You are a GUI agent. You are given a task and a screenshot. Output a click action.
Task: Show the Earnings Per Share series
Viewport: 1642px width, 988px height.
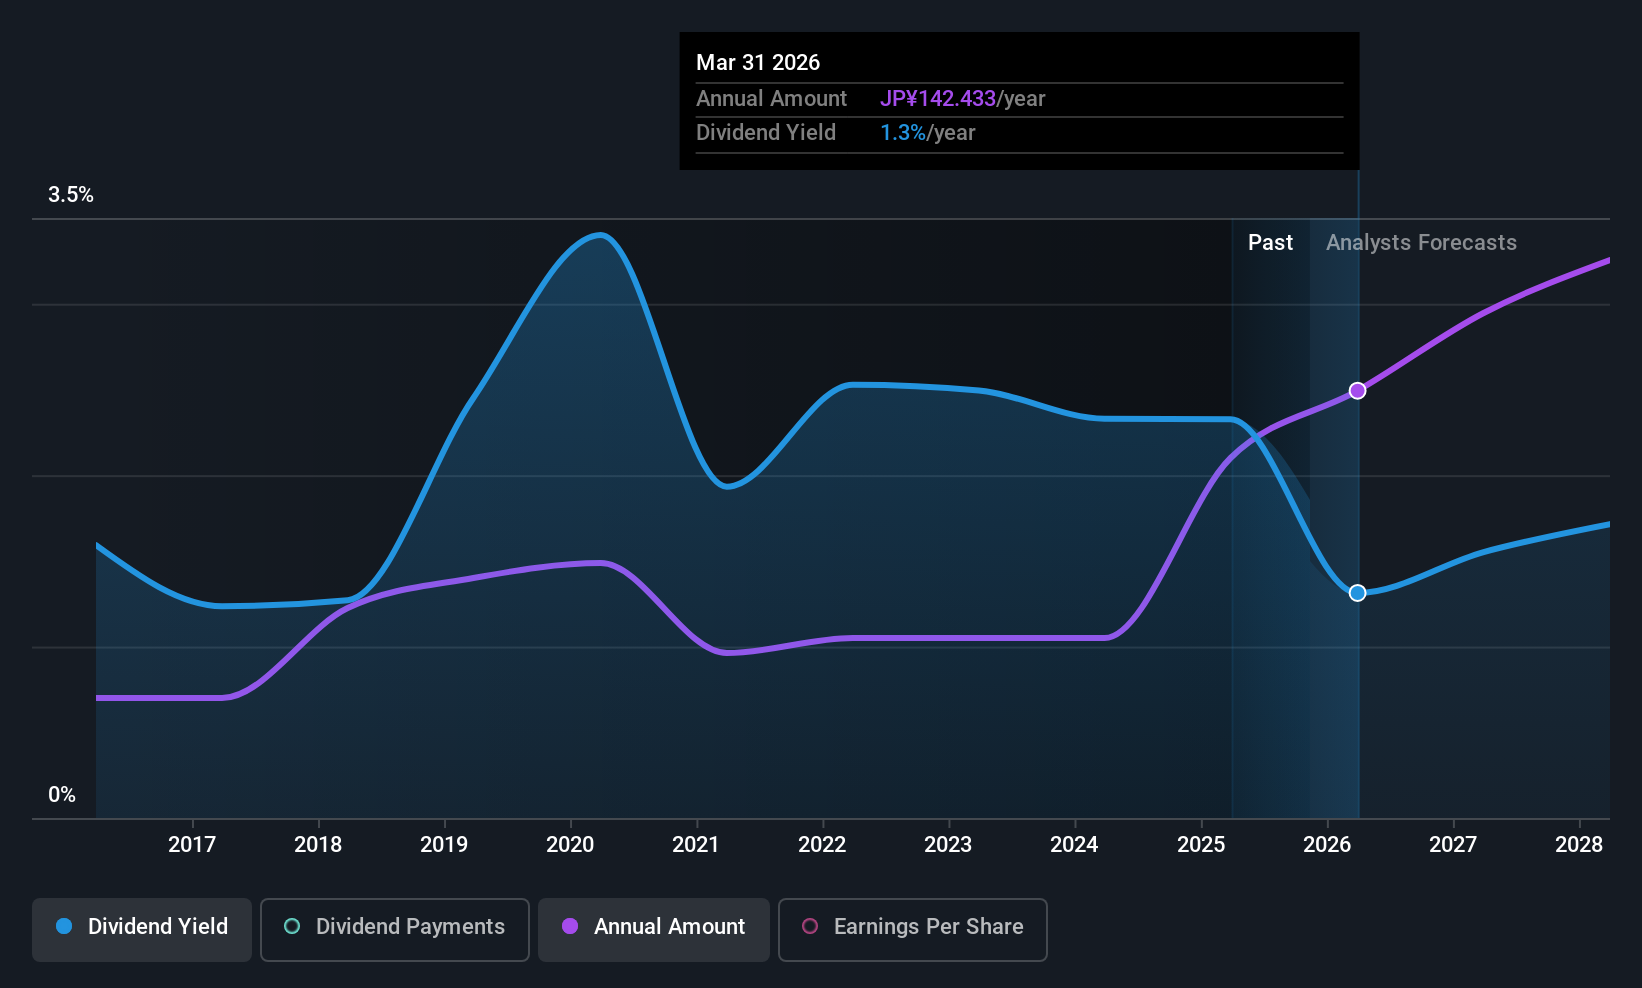[912, 929]
